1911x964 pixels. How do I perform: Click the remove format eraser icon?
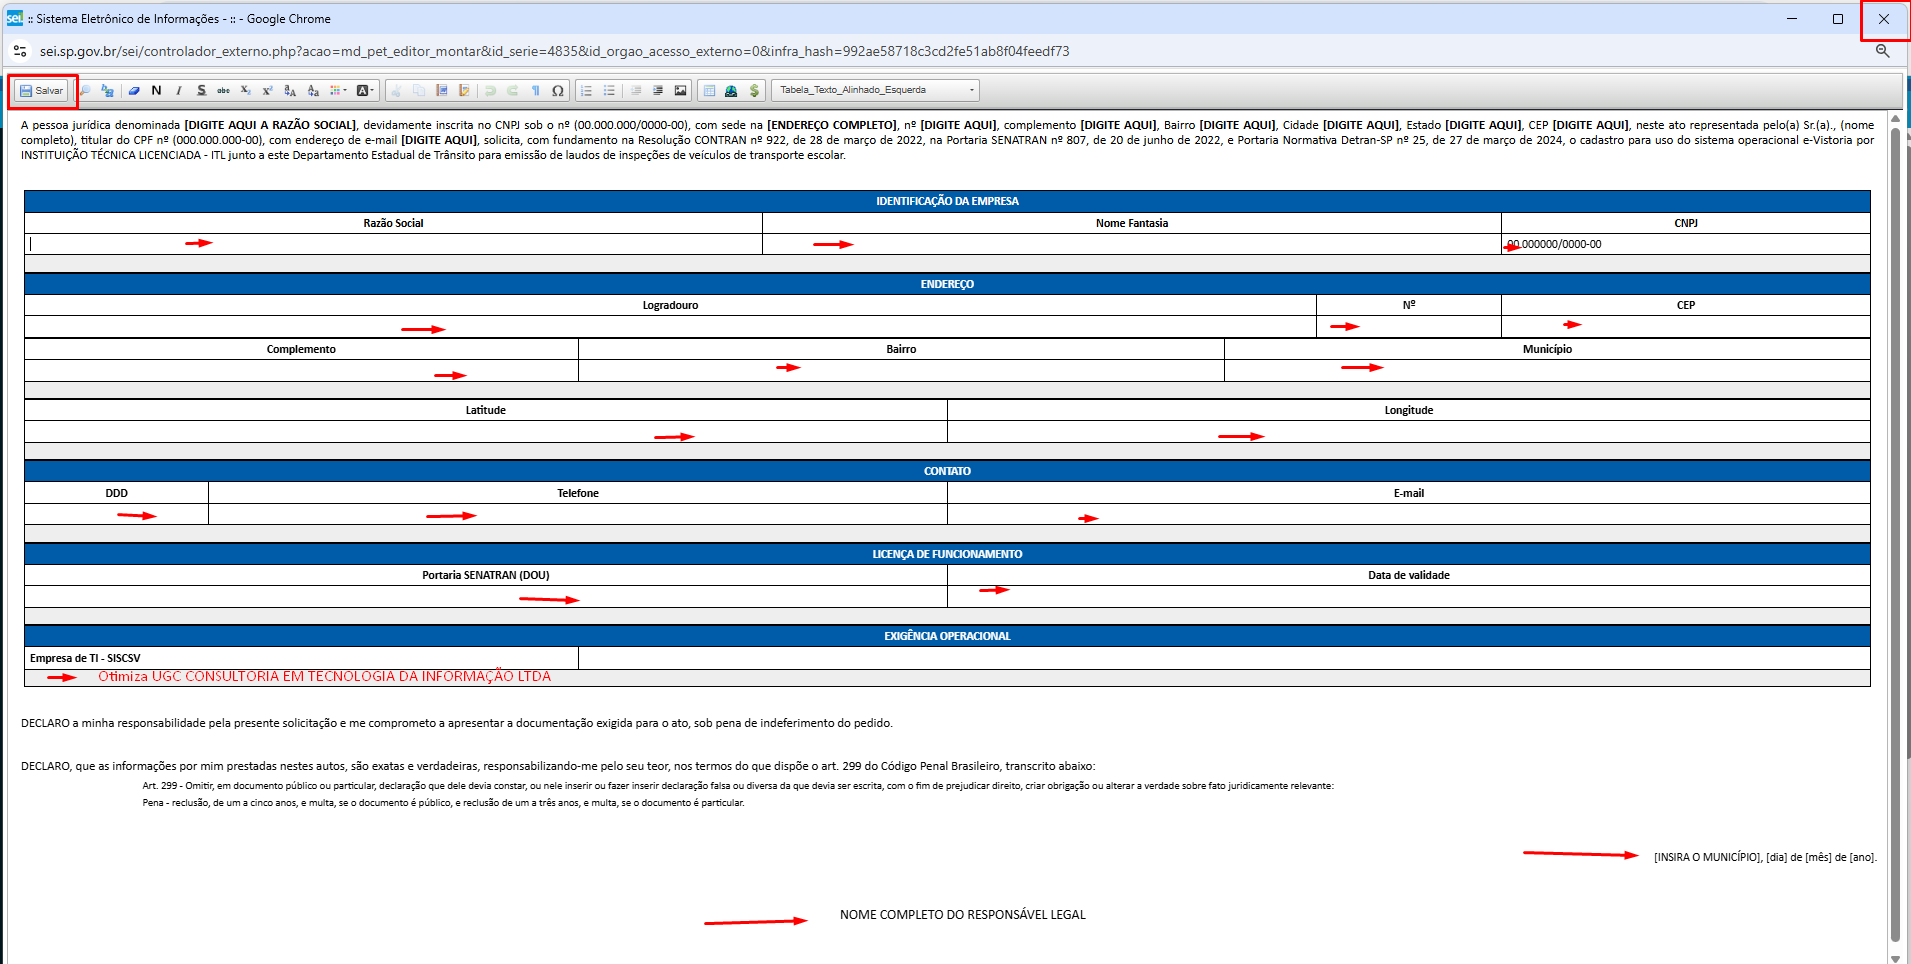(x=134, y=91)
